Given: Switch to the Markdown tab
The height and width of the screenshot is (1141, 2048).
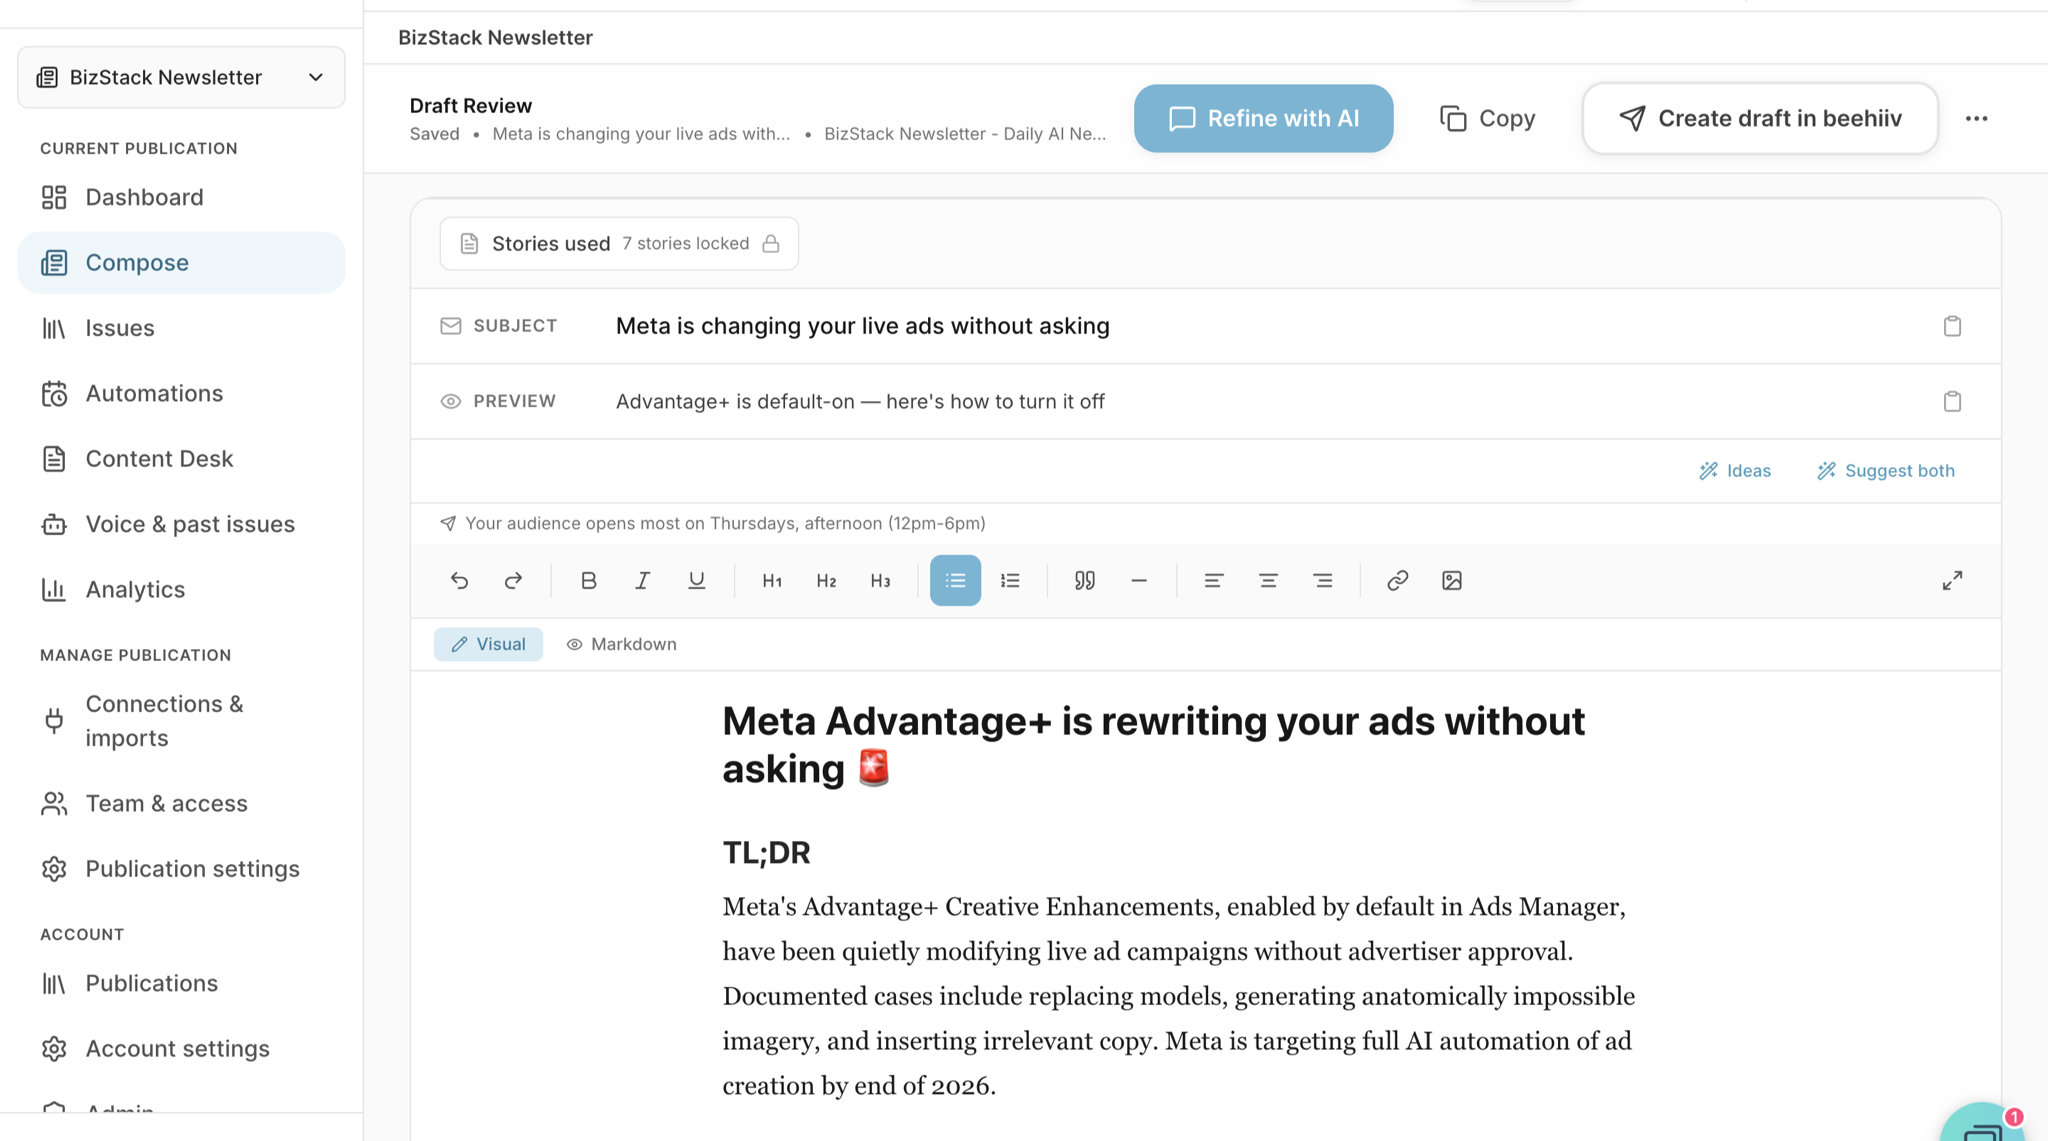Looking at the screenshot, I should [x=621, y=644].
